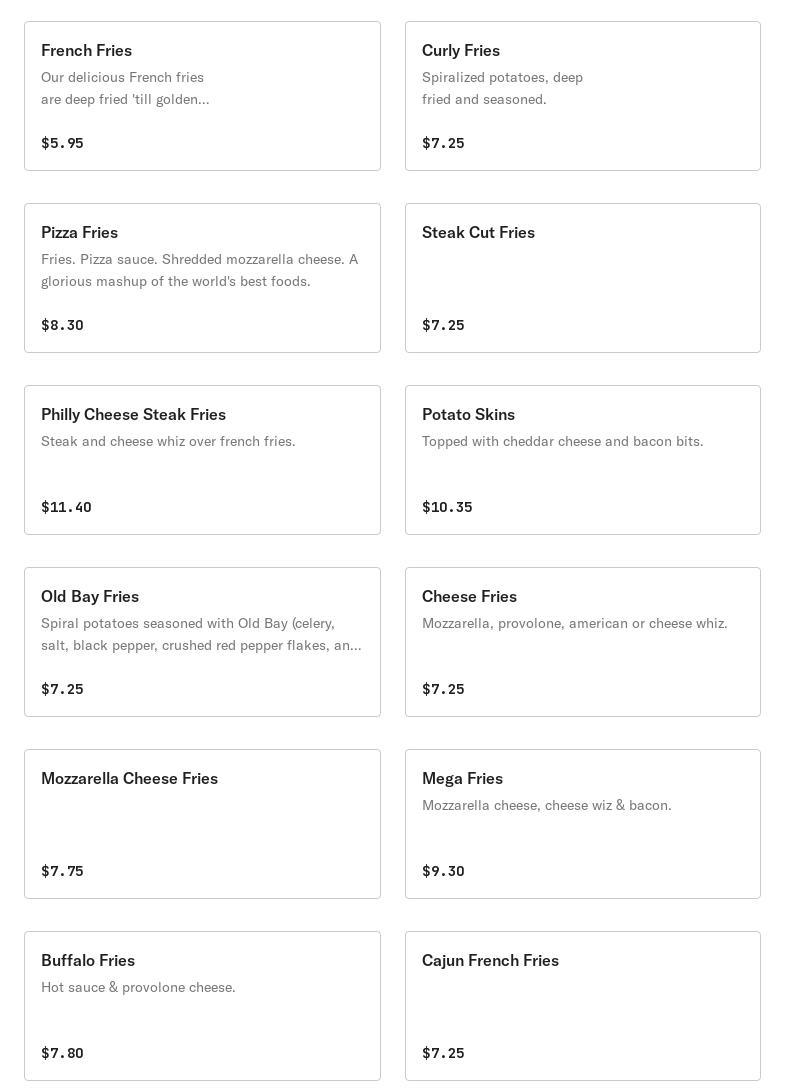The width and height of the screenshot is (785, 1092).
Task: Click Buffalo Fries hot sauce description
Action: [x=138, y=987]
